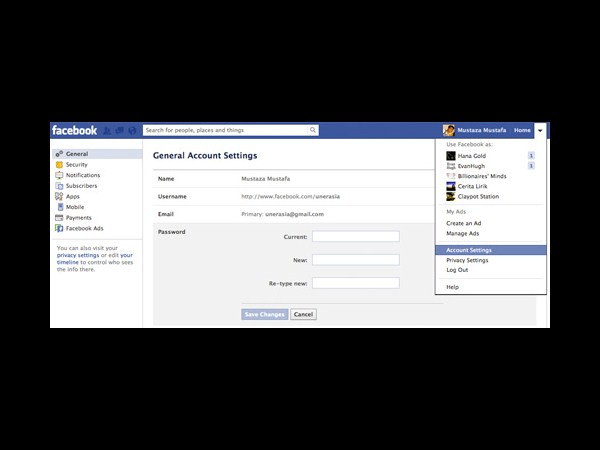Click the EvanHugh page thumbnail

pos(451,166)
